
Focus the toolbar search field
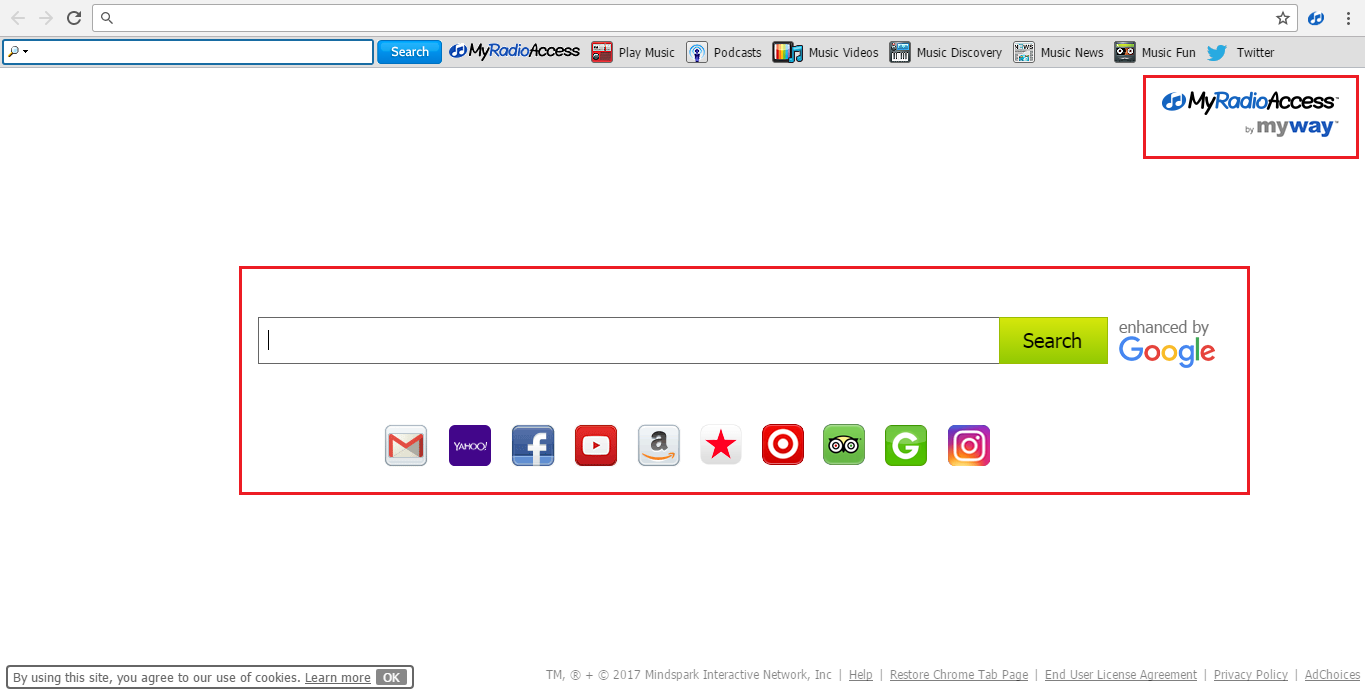click(188, 52)
